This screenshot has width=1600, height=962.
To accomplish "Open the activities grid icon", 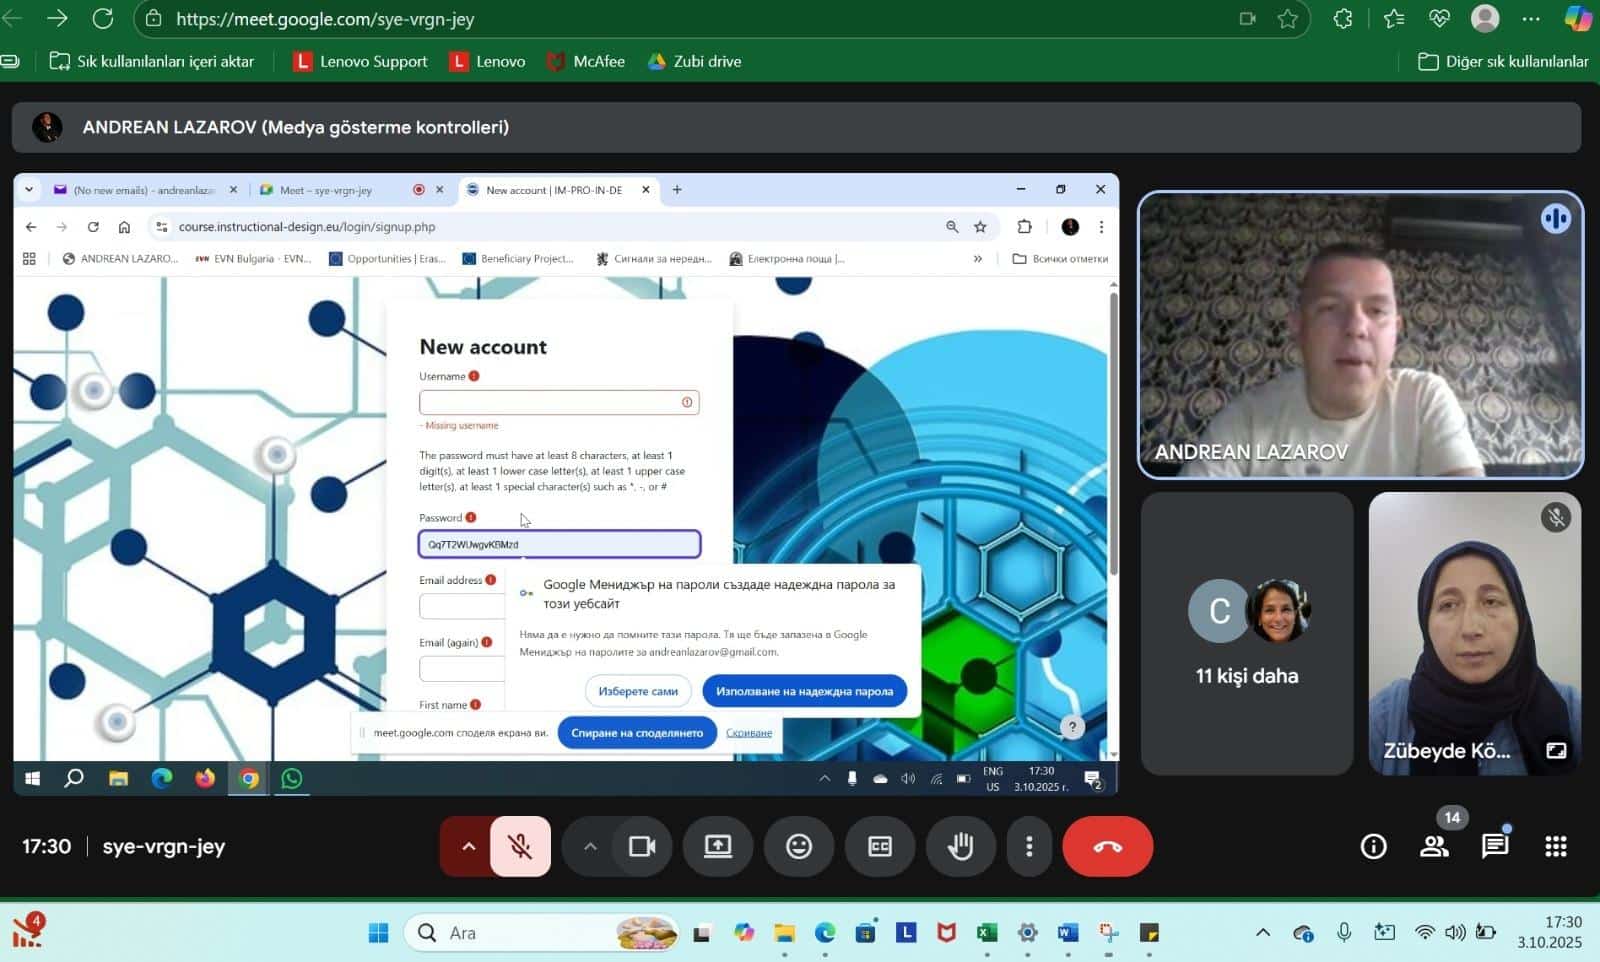I will [x=1555, y=846].
